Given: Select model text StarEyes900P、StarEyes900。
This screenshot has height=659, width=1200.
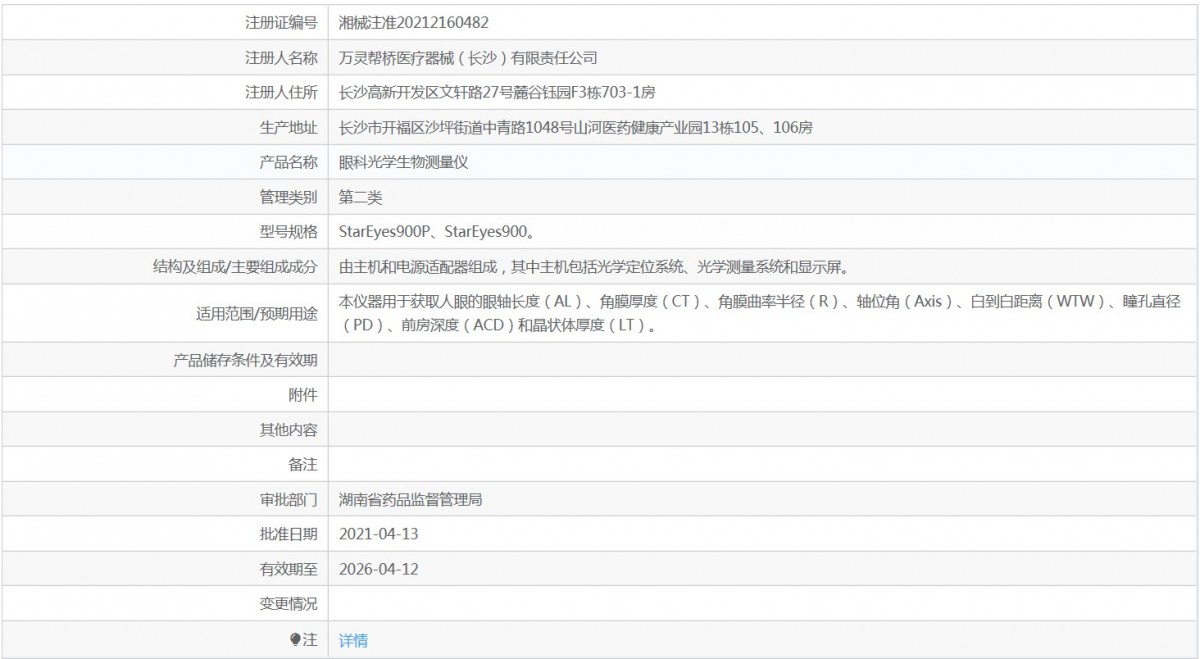Looking at the screenshot, I should 437,232.
